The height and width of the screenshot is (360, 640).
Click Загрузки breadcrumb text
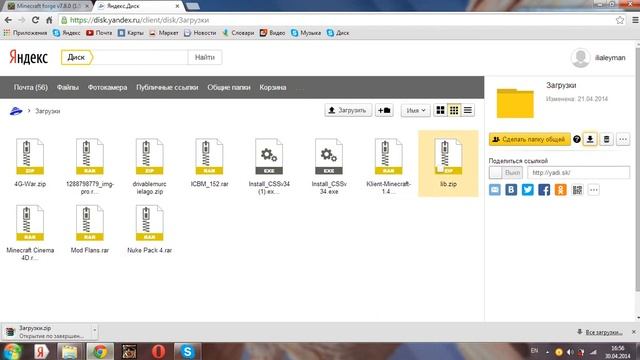pos(47,111)
